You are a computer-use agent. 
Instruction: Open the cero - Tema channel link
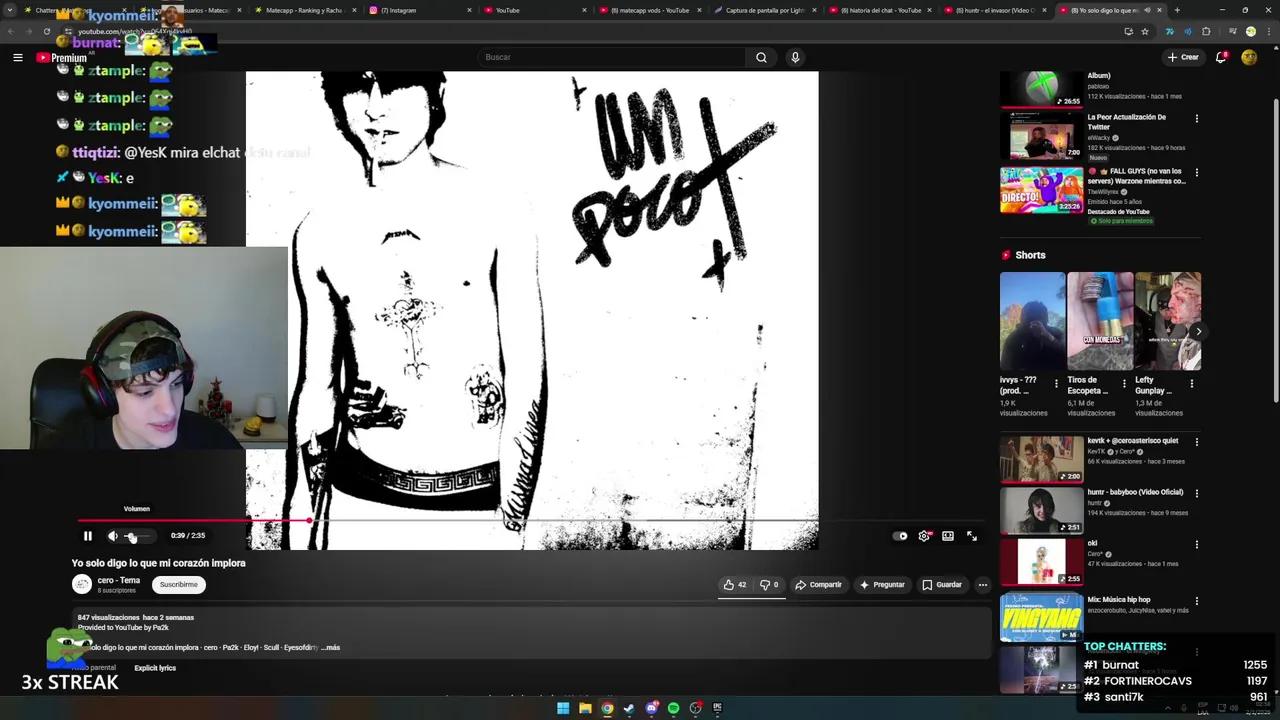[x=119, y=580]
